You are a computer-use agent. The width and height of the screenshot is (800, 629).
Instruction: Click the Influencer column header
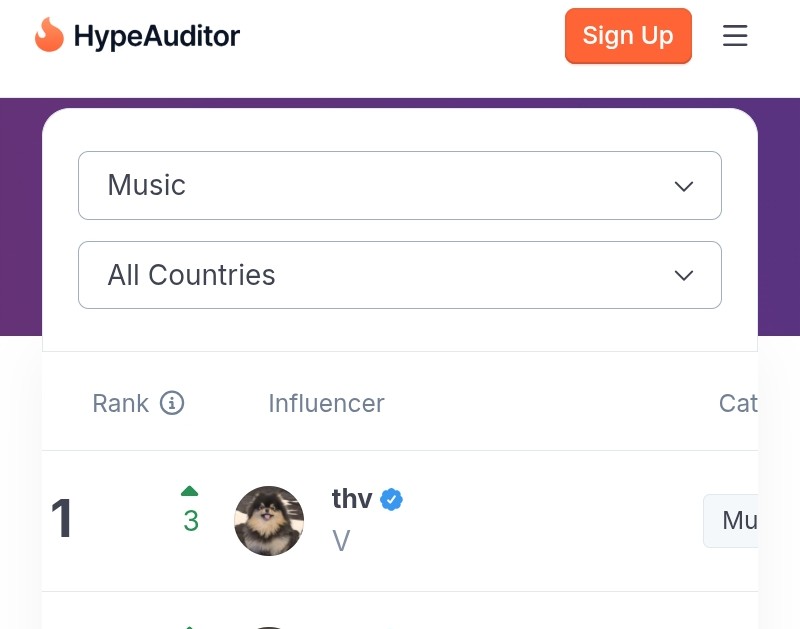pos(326,403)
